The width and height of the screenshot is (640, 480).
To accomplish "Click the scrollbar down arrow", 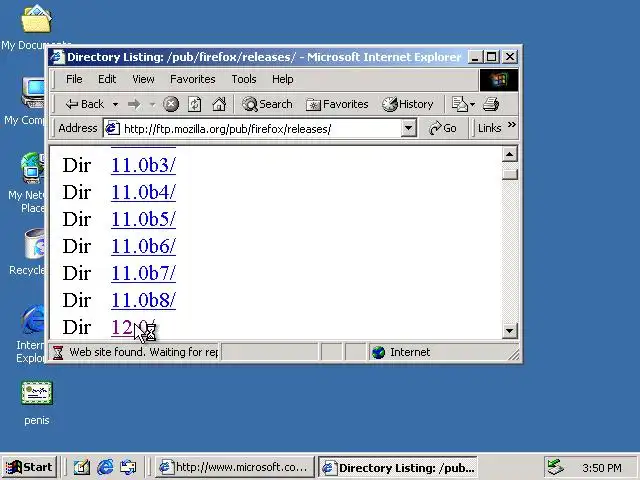I will tap(509, 330).
